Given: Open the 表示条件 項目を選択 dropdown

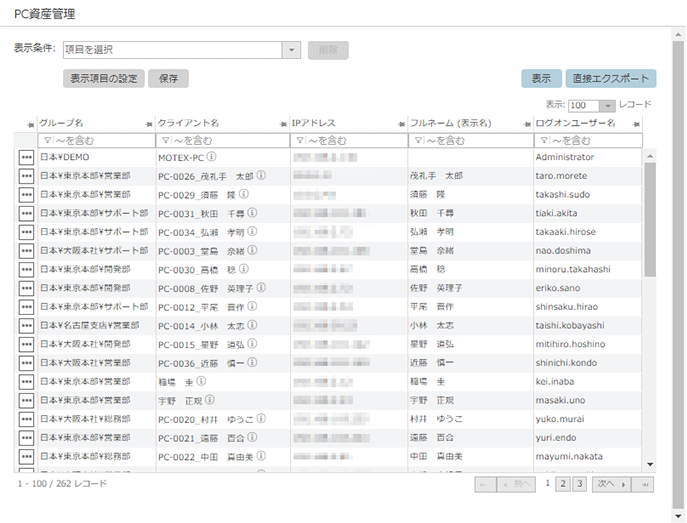Looking at the screenshot, I should click(x=291, y=49).
